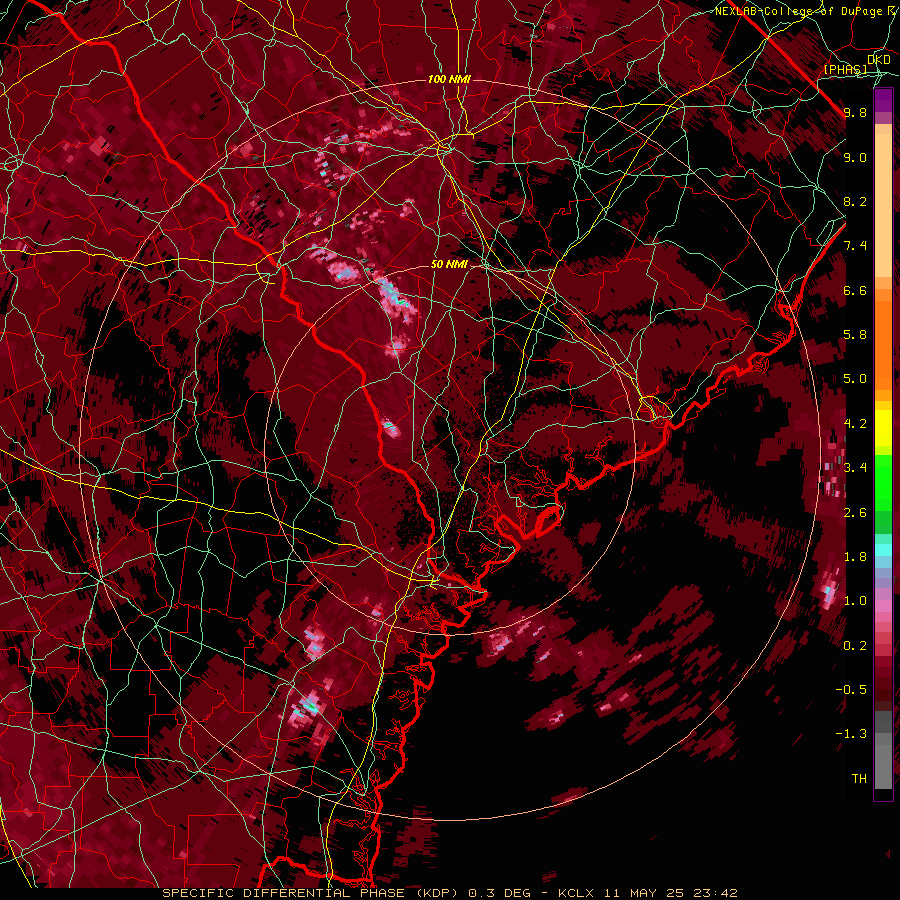This screenshot has width=900, height=900.
Task: Click the 6.6 value on color scale
Action: (855, 290)
